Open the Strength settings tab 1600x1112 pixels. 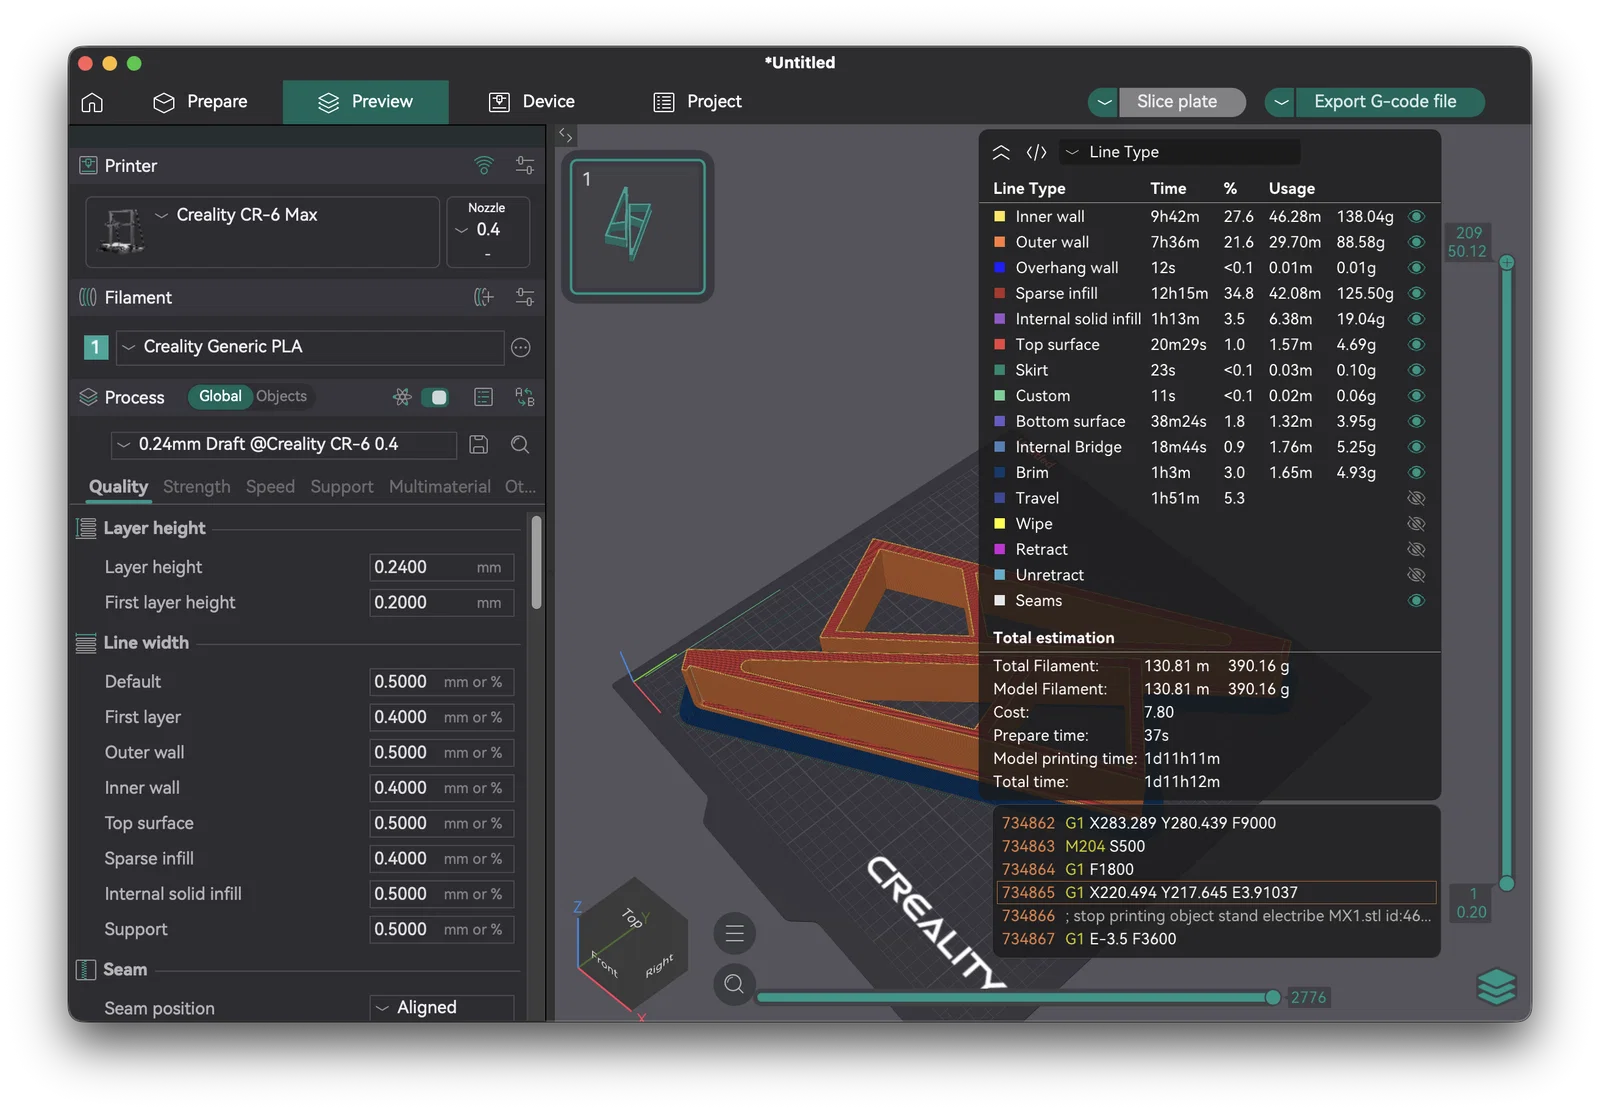coord(197,487)
